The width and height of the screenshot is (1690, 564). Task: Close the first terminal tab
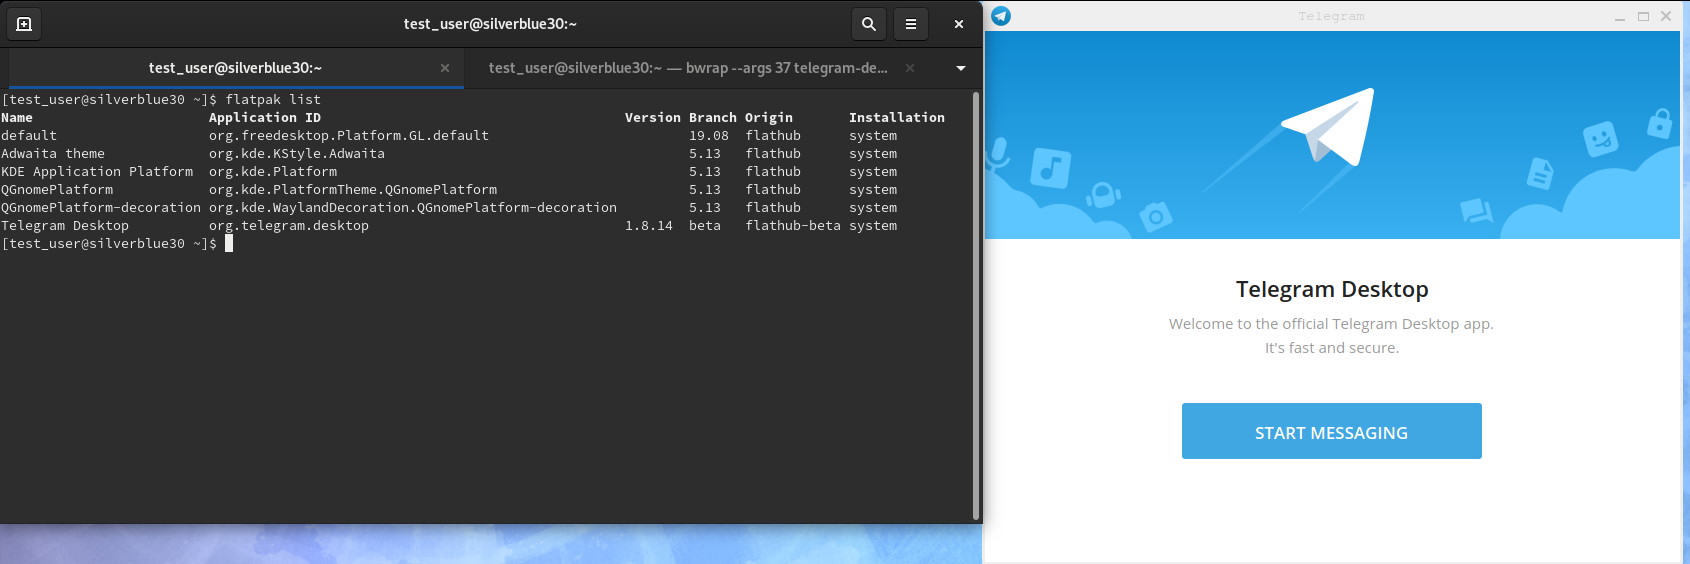tap(445, 68)
